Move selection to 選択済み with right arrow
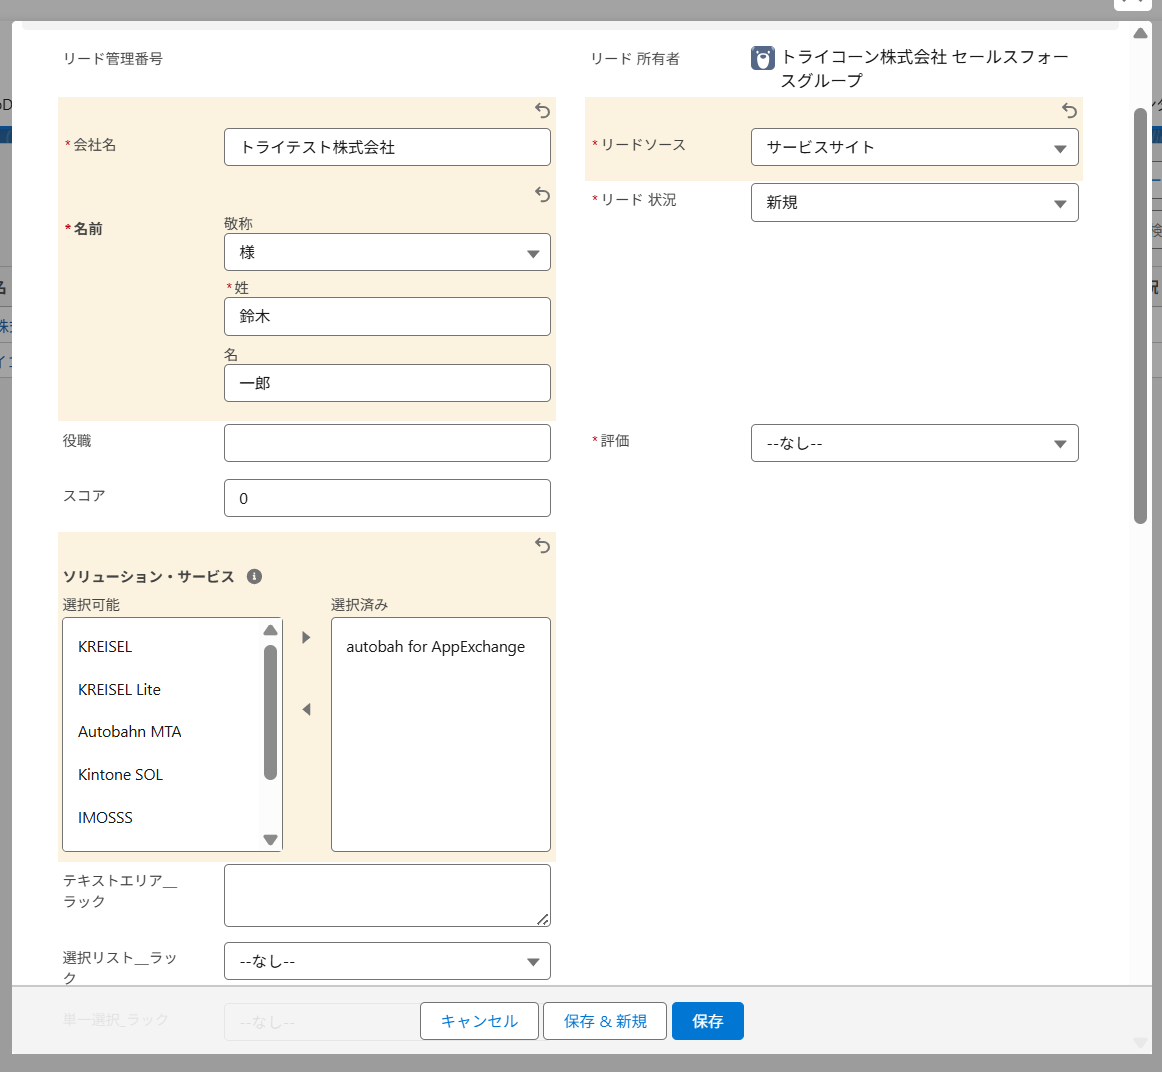The image size is (1162, 1072). click(x=306, y=637)
